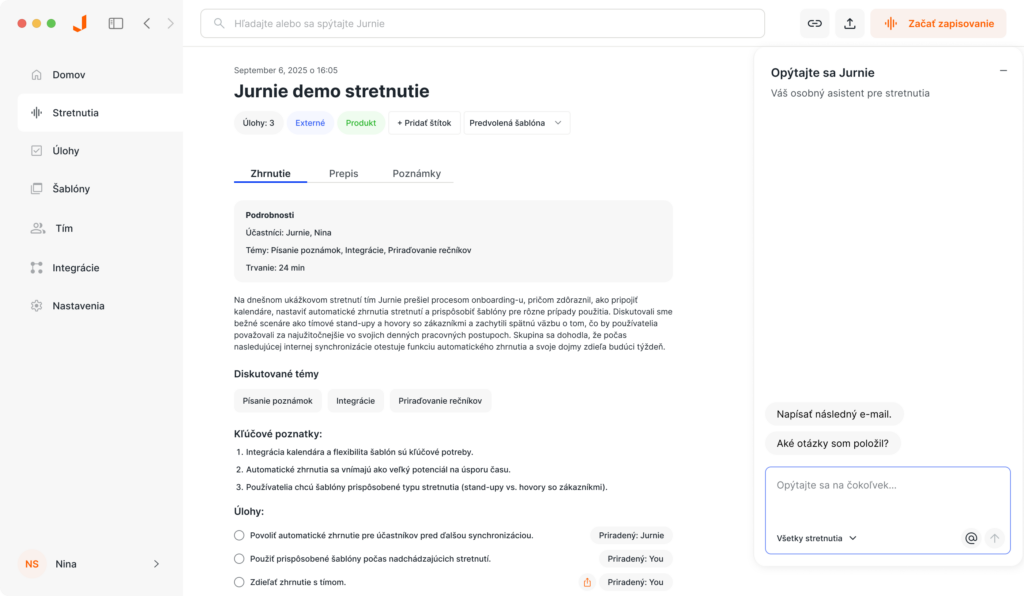Open Nastavenia settings in sidebar
Viewport: 1024px width, 596px height.
click(x=78, y=305)
